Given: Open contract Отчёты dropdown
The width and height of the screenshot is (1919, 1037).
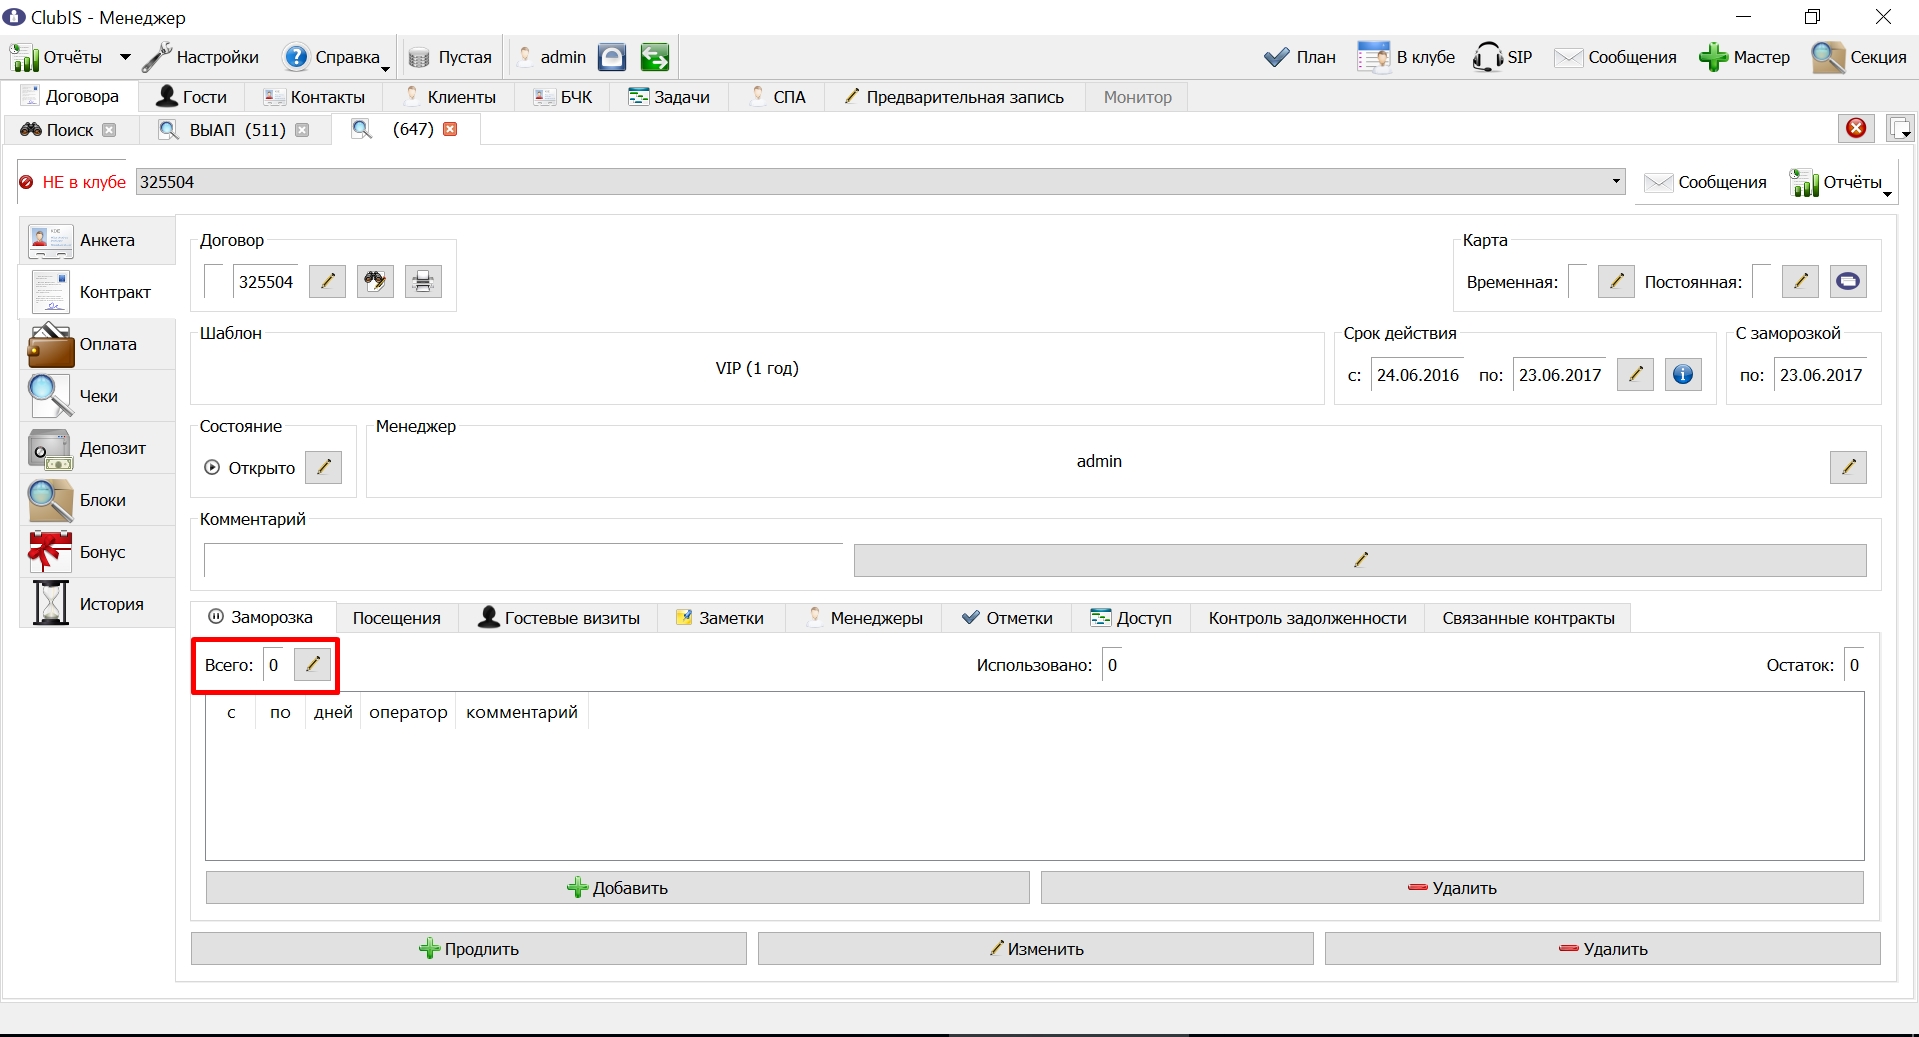Looking at the screenshot, I should [1841, 182].
